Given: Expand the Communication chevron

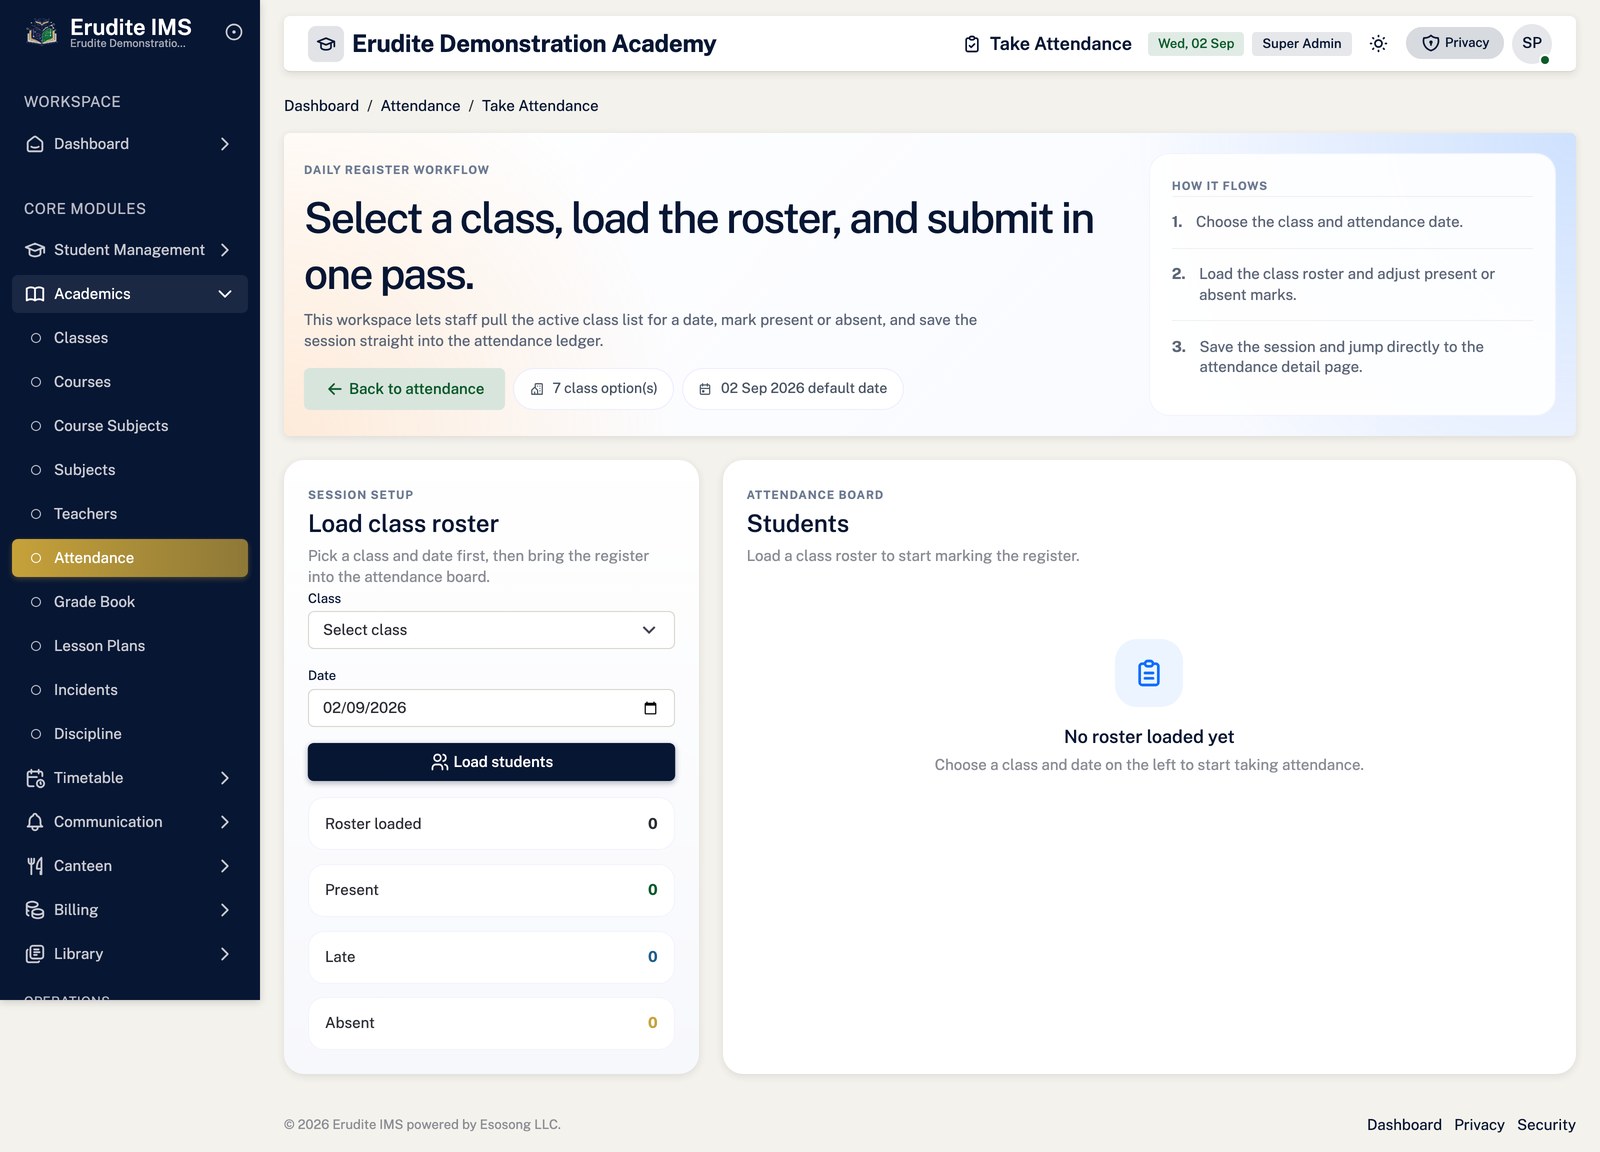Looking at the screenshot, I should 225,822.
